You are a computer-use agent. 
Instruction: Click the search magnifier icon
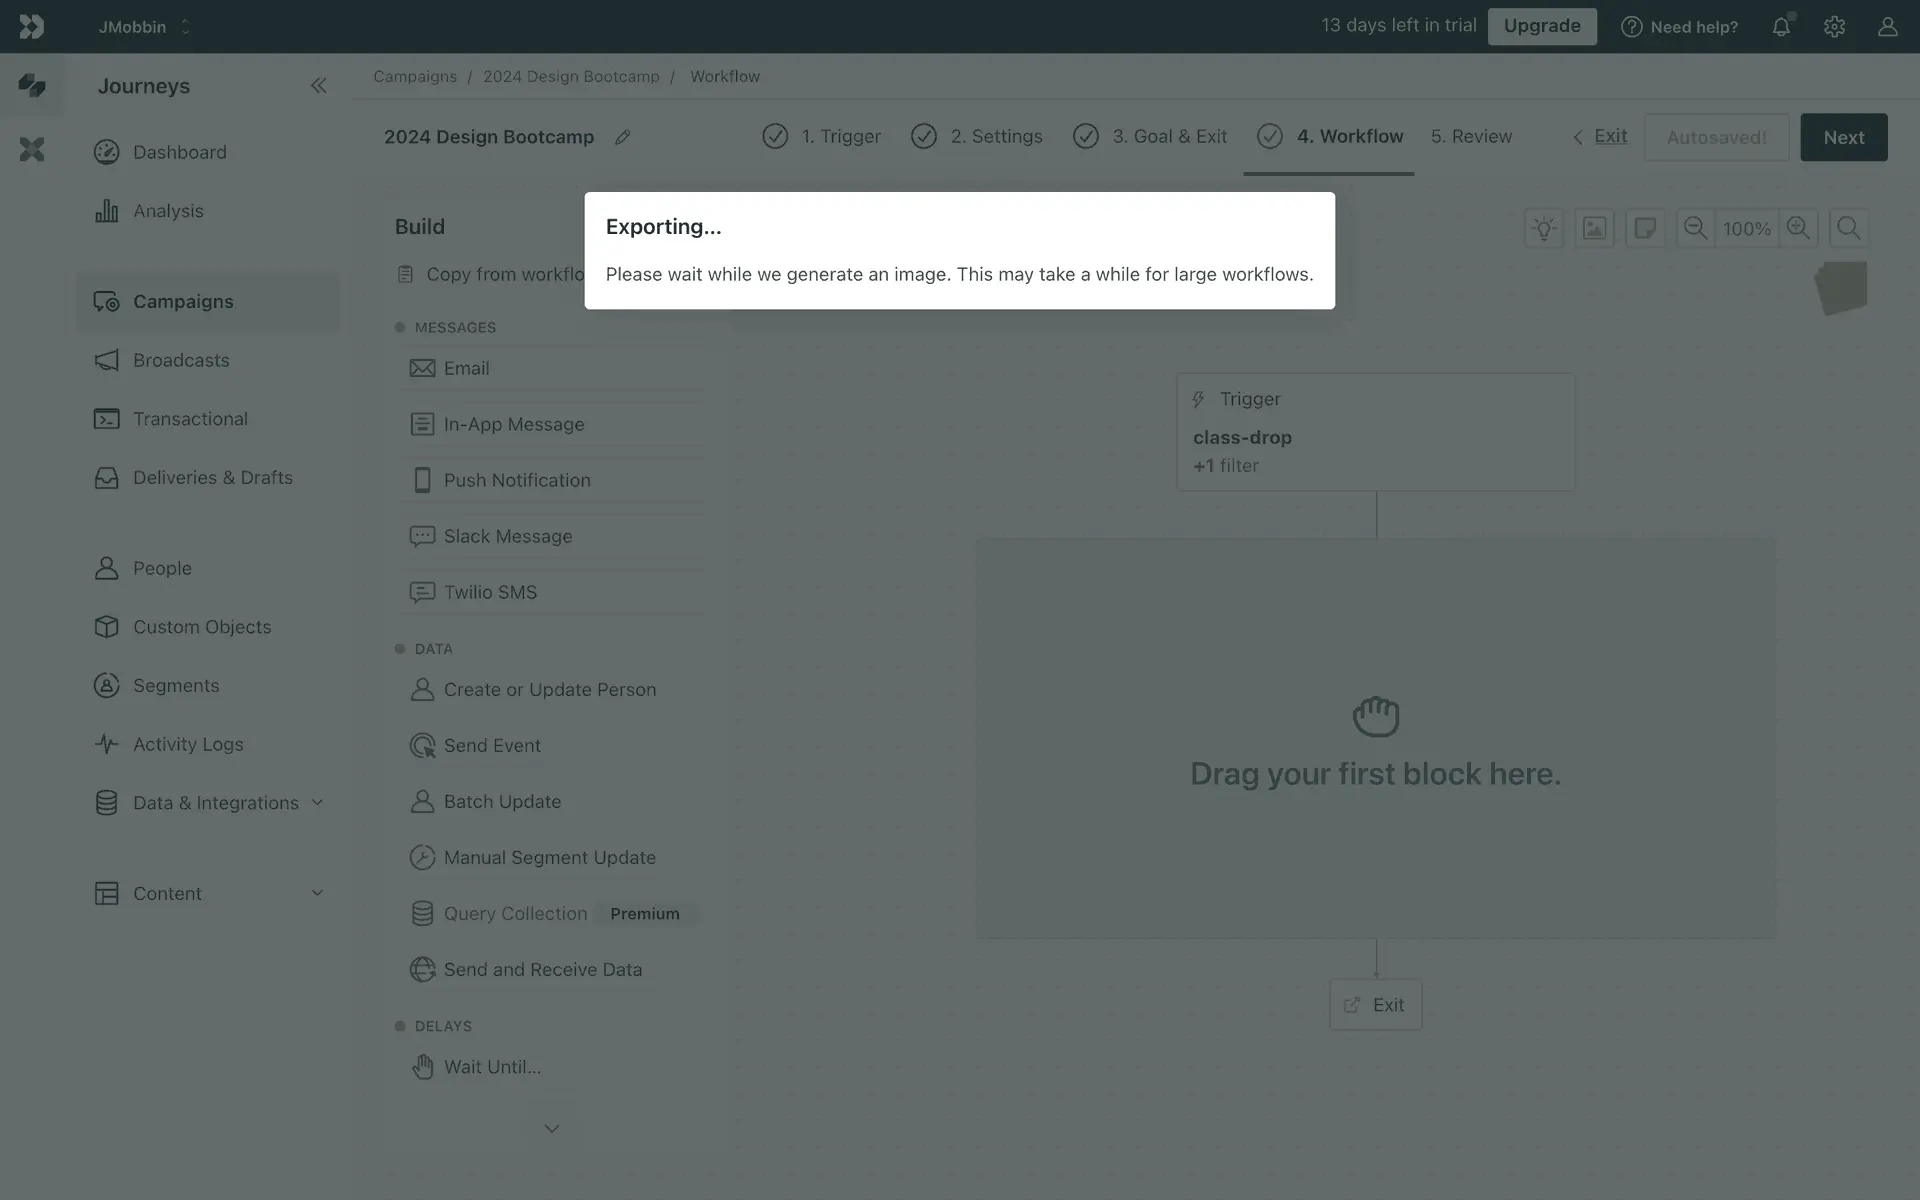tap(1849, 229)
